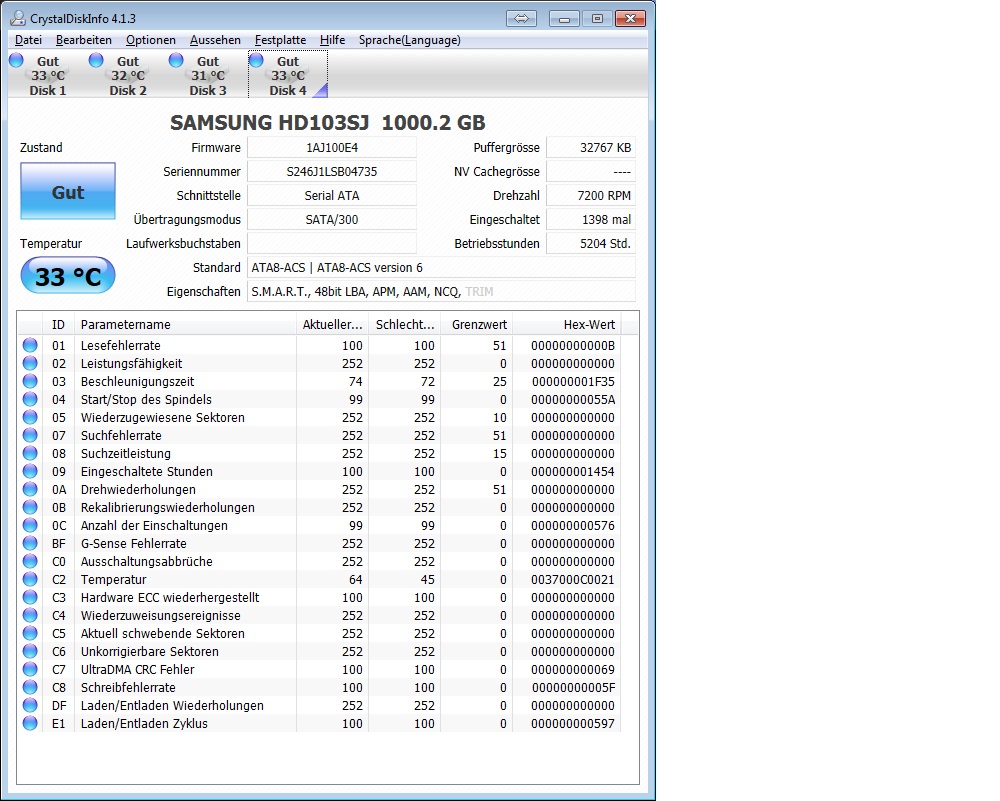This screenshot has height=801, width=1000.
Task: Click status orb for Rekalibrierungswiederholungen row
Action: [30, 507]
